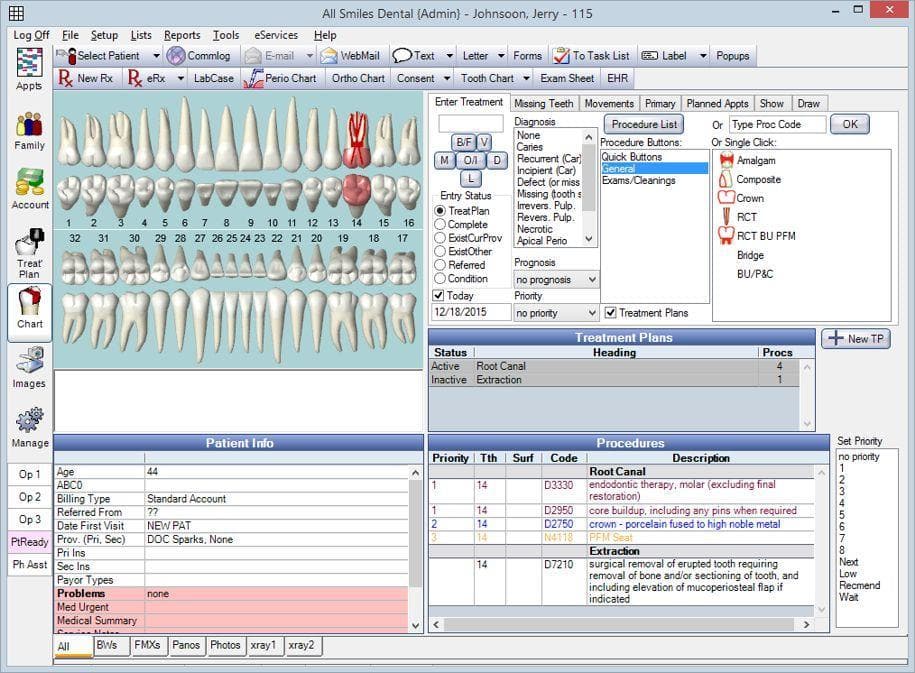The width and height of the screenshot is (915, 673).
Task: Expand the Consent dropdown arrow
Action: tap(446, 78)
